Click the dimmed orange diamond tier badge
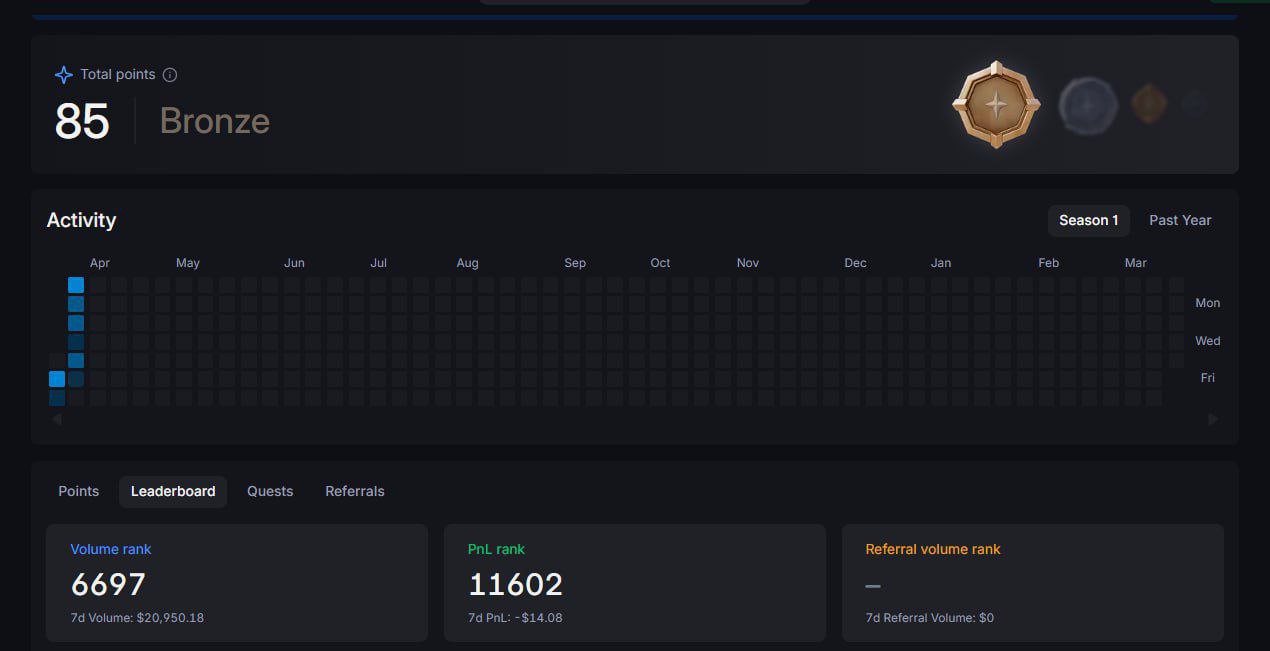 tap(1149, 104)
